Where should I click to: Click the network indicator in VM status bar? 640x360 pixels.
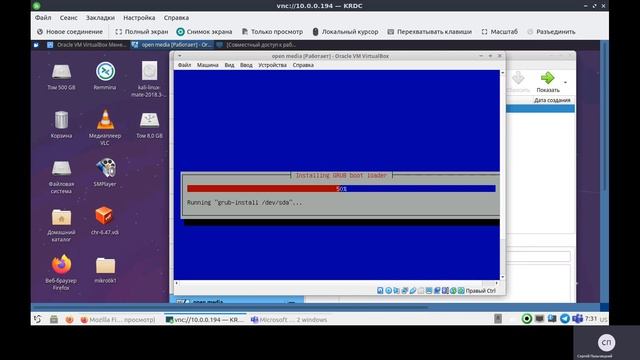(404, 291)
